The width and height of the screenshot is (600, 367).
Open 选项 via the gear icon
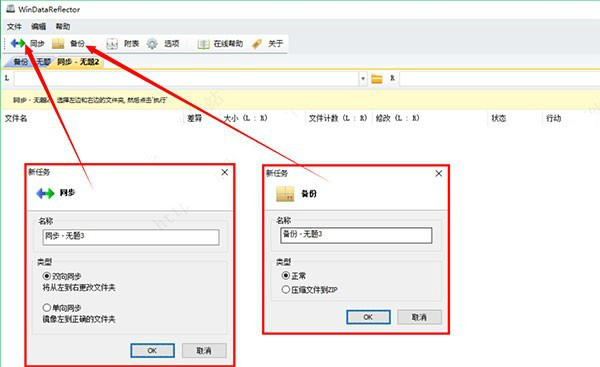(152, 44)
